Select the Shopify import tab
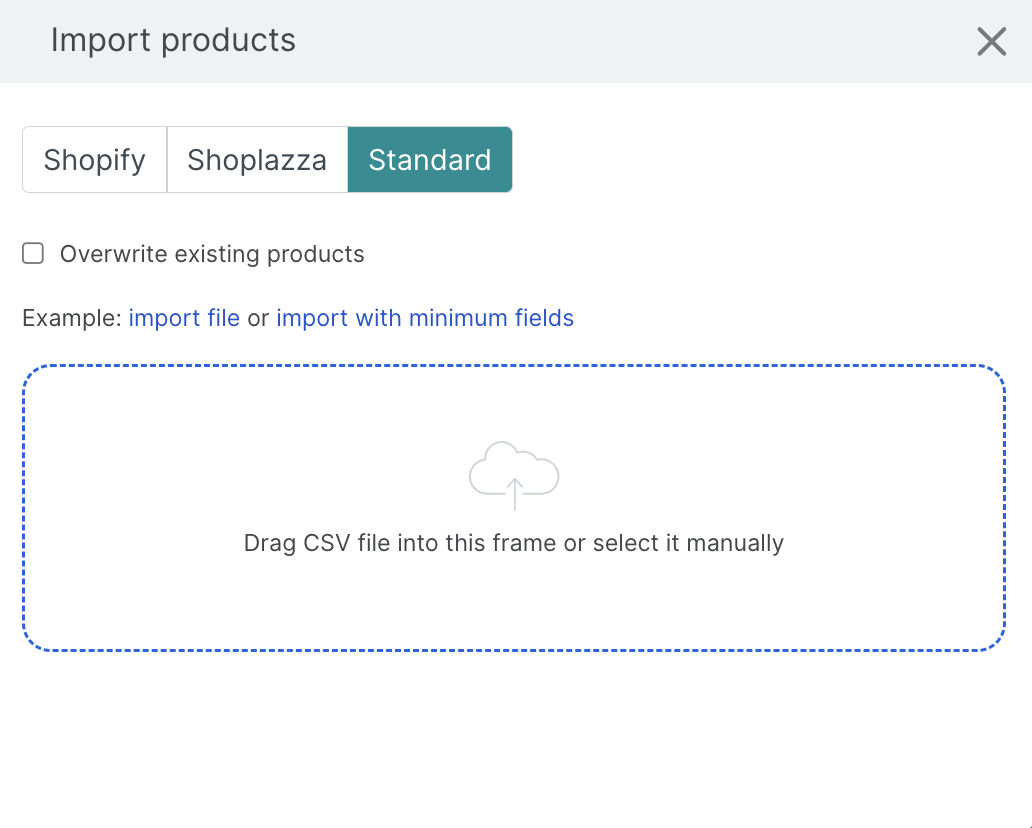1032x828 pixels. [x=95, y=160]
